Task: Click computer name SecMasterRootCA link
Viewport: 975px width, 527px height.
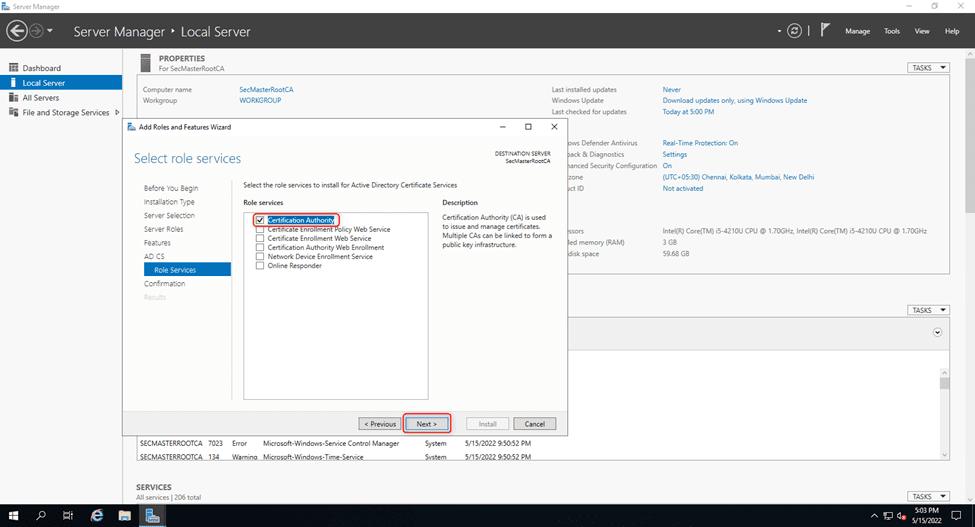Action: point(266,89)
